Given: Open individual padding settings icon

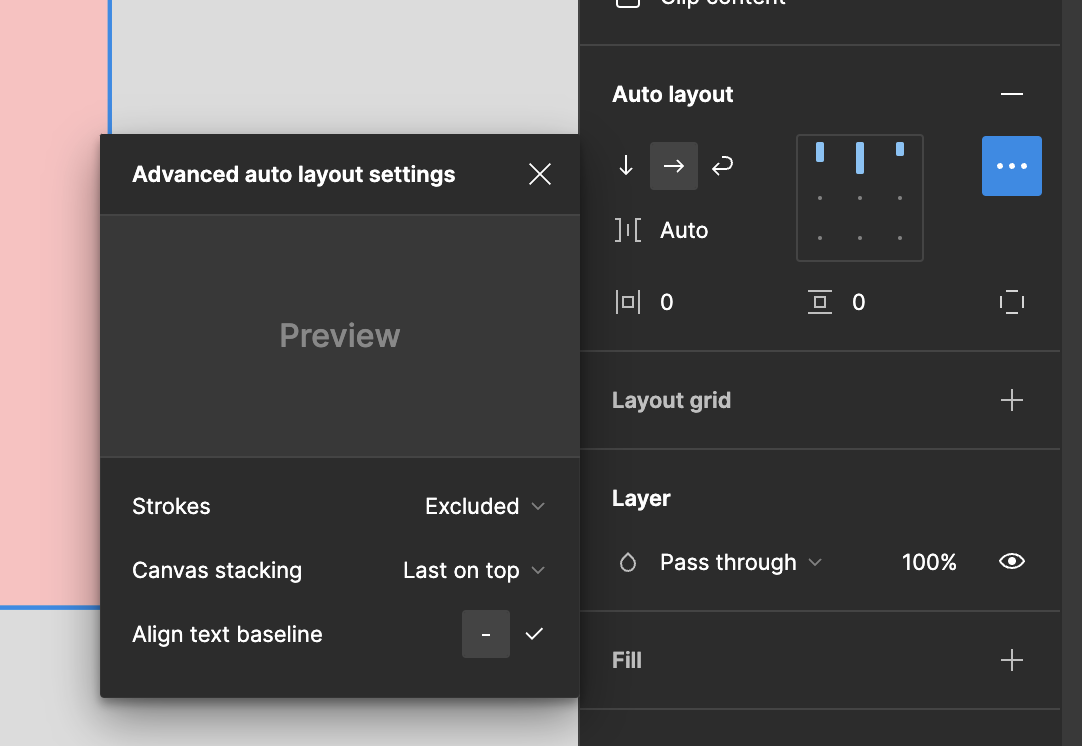Looking at the screenshot, I should tap(1012, 302).
